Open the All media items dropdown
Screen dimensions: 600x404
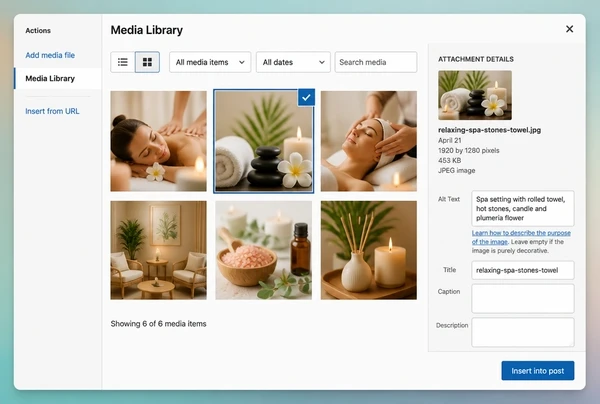click(210, 62)
